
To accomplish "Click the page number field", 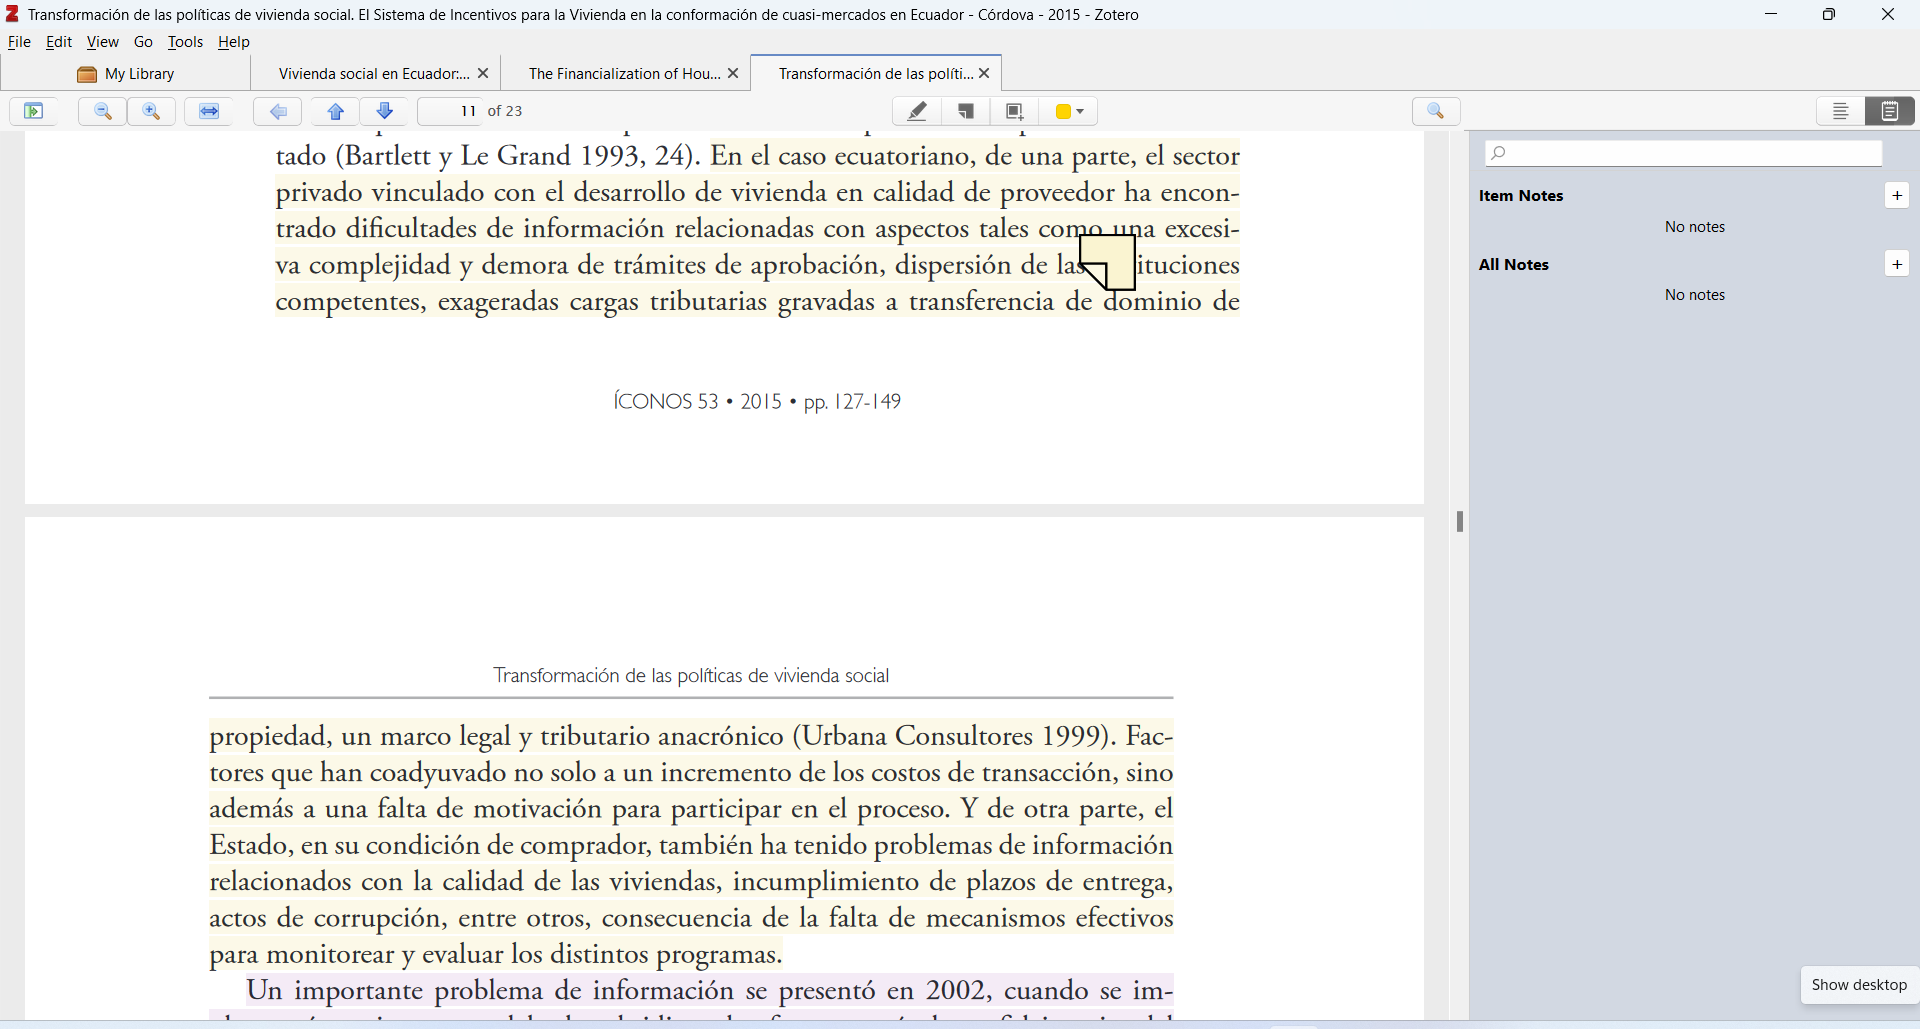I will (451, 111).
